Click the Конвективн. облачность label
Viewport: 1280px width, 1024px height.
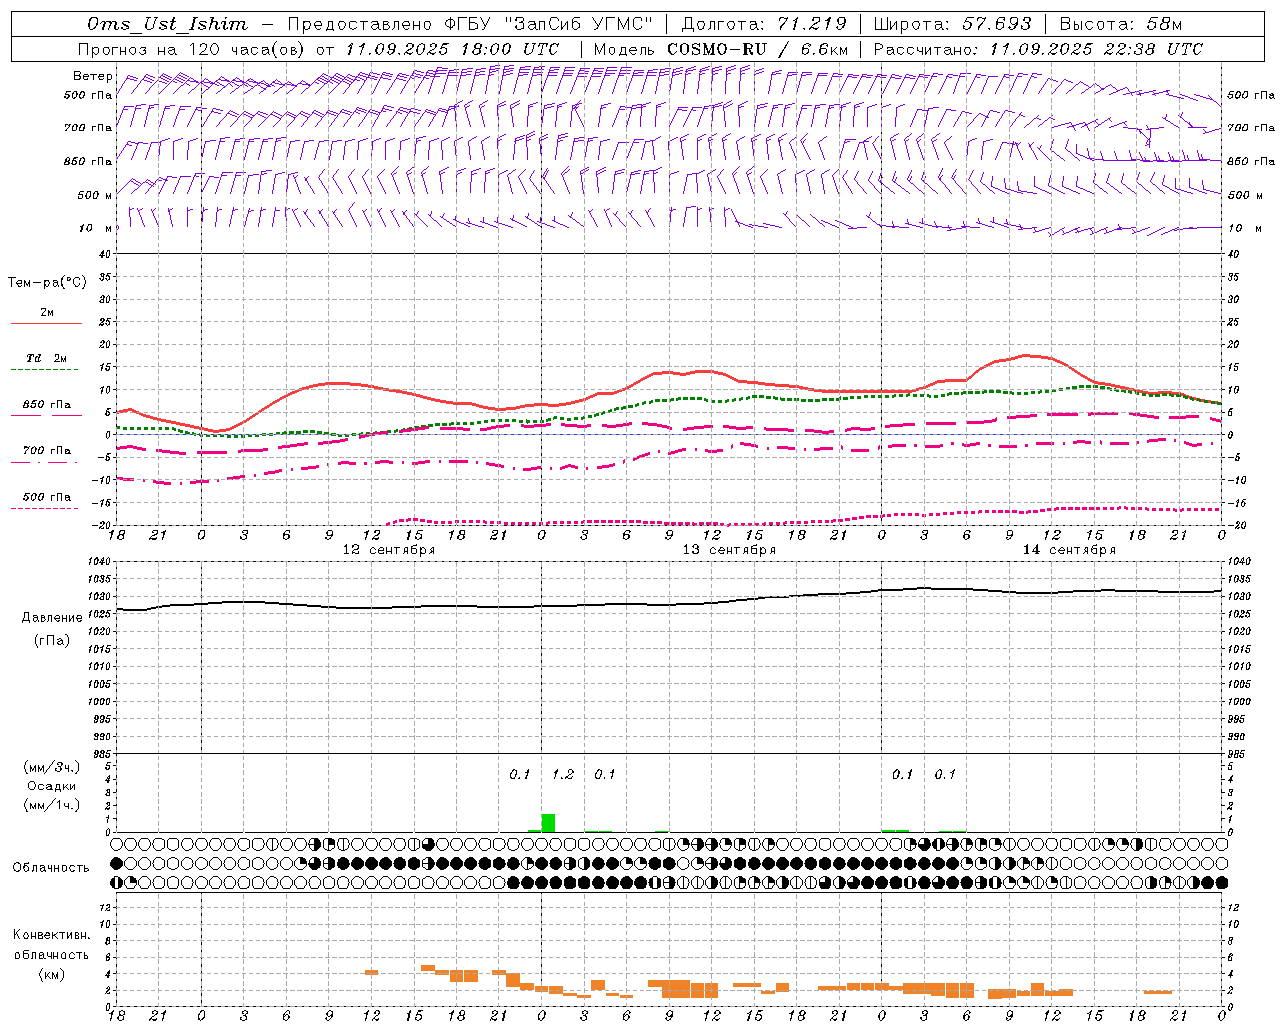click(51, 945)
